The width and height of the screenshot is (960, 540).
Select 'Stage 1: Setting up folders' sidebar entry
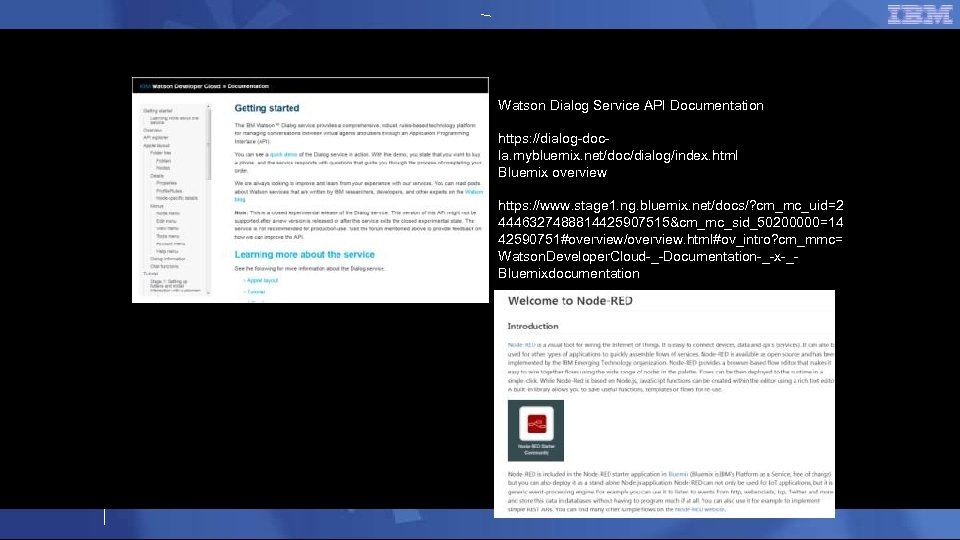click(175, 286)
